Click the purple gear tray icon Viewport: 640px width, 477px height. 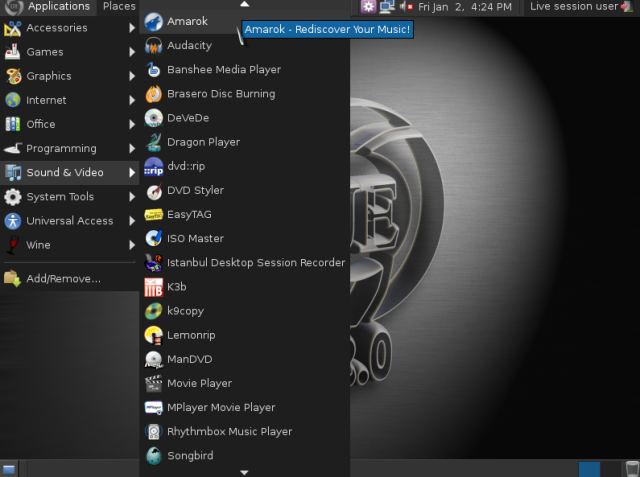click(368, 7)
